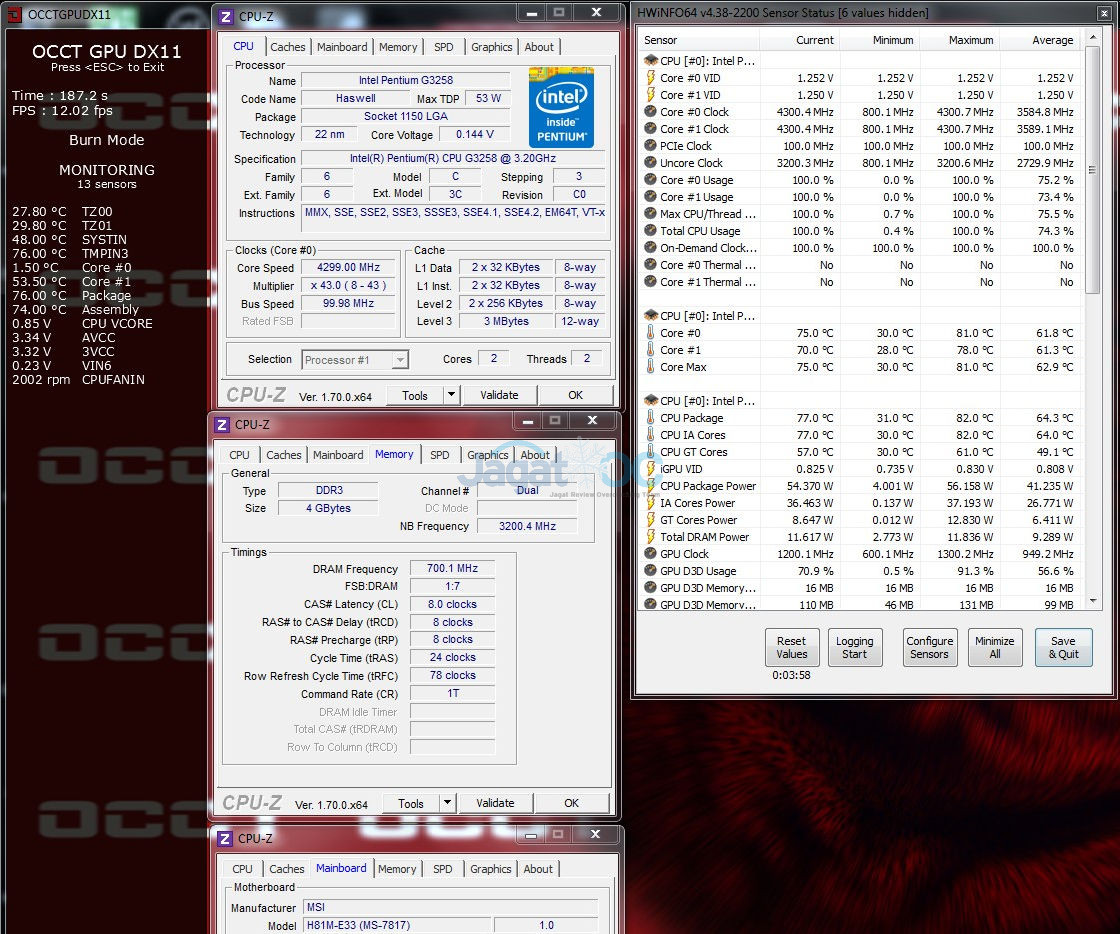Click the circle icon next to Total CPU Usage

pos(651,231)
